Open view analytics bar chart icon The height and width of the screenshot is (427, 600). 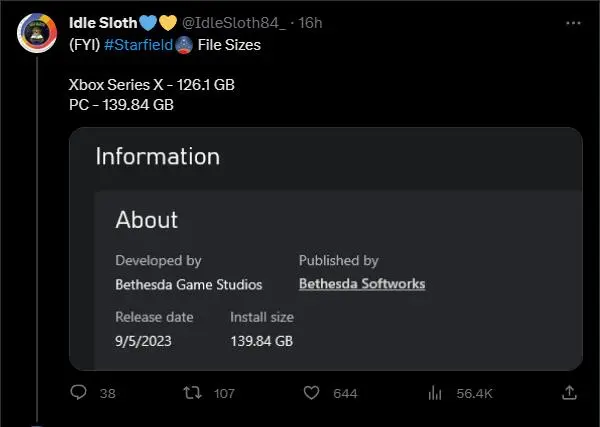(x=436, y=393)
